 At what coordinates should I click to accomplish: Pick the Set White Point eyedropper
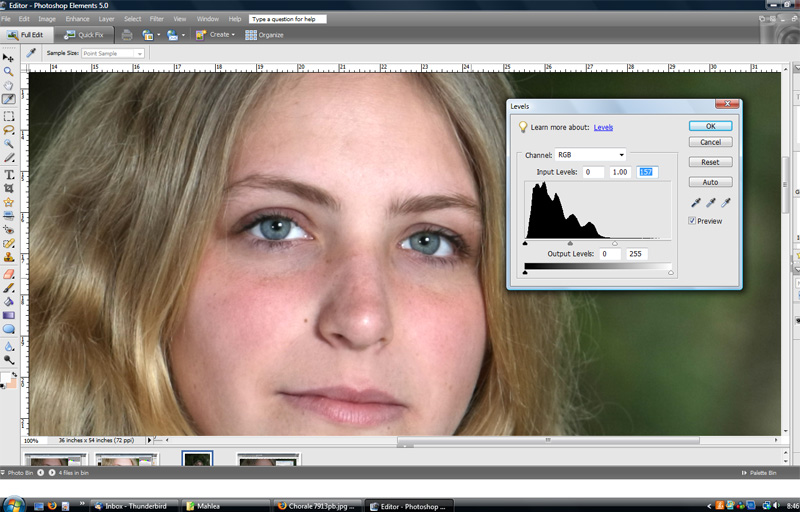(x=726, y=202)
